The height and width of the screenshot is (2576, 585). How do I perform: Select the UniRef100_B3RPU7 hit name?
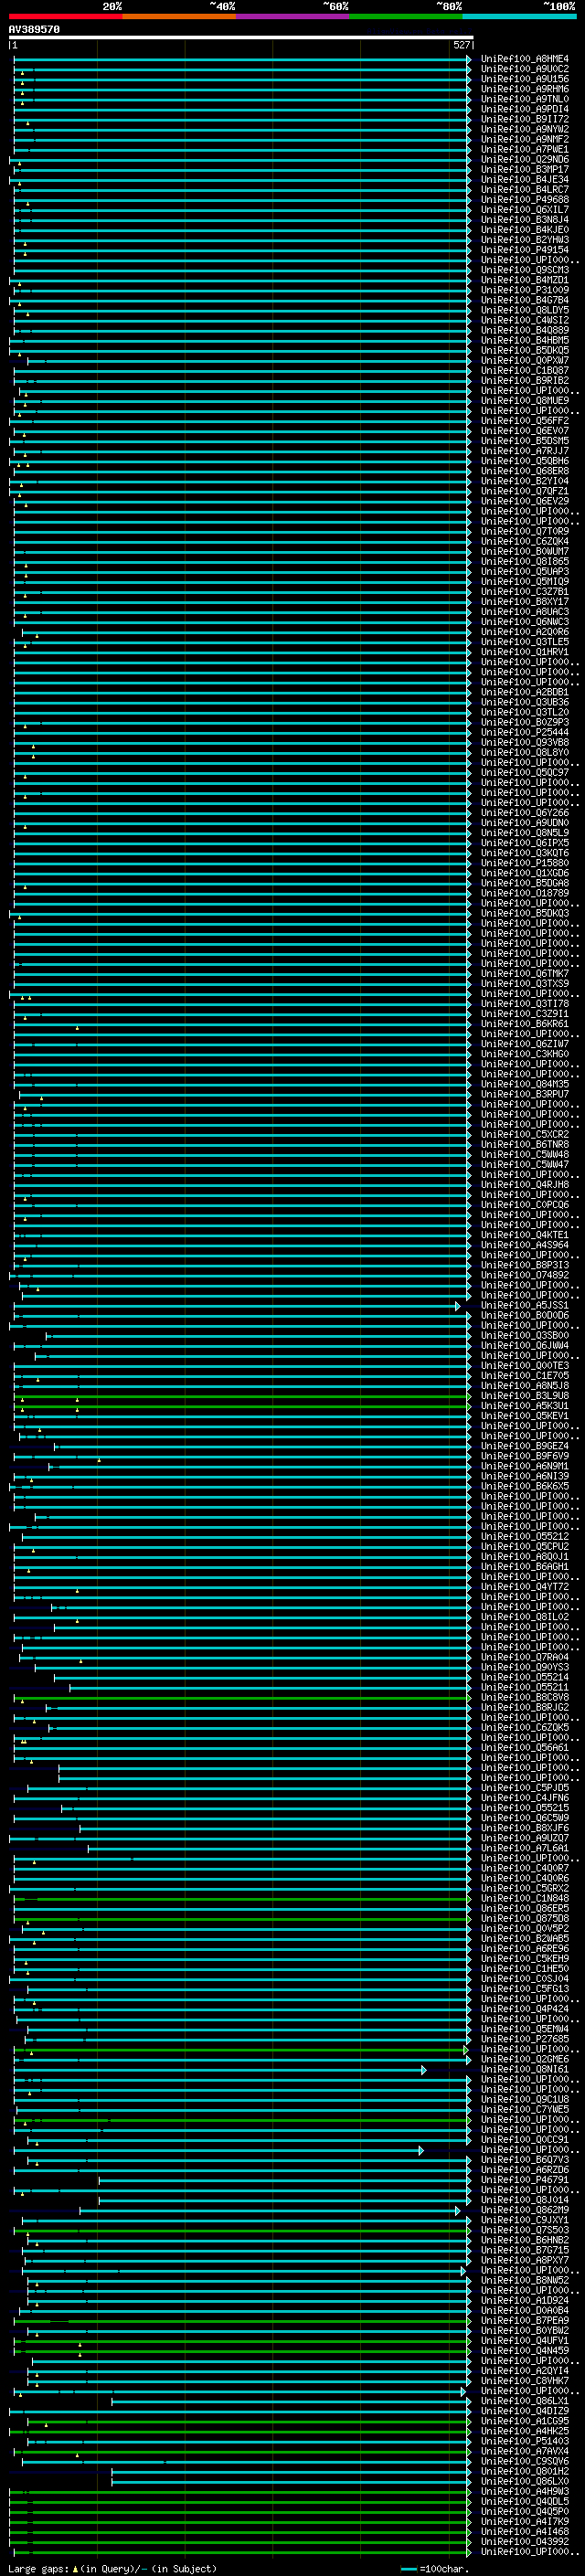coord(524,1094)
